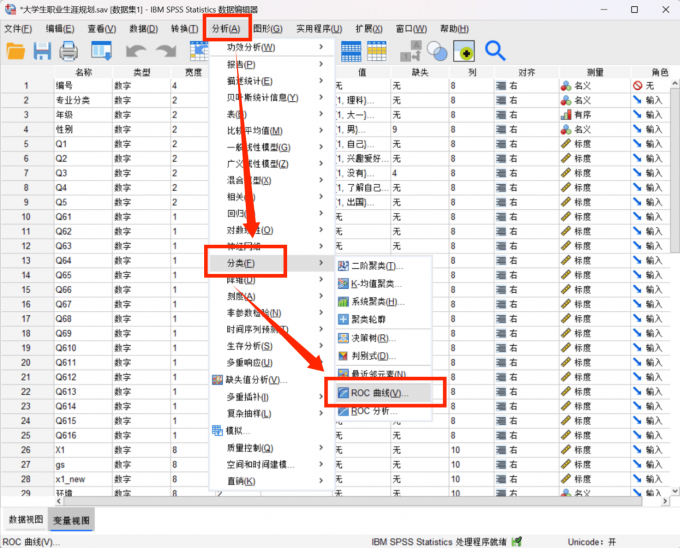Screen dimensions: 680x548
Task: Click the Print toolbar icon
Action: pyautogui.click(x=69, y=51)
